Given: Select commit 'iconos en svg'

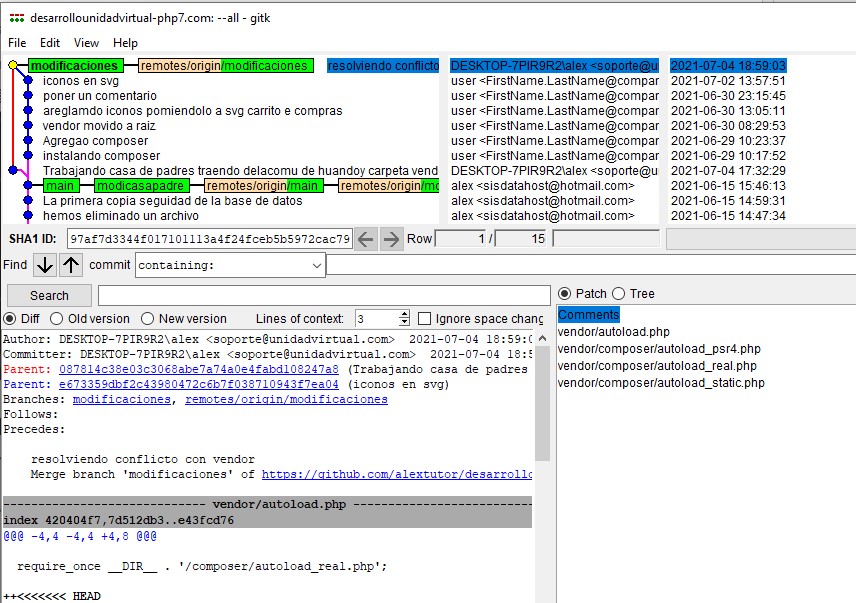Looking at the screenshot, I should tap(81, 81).
